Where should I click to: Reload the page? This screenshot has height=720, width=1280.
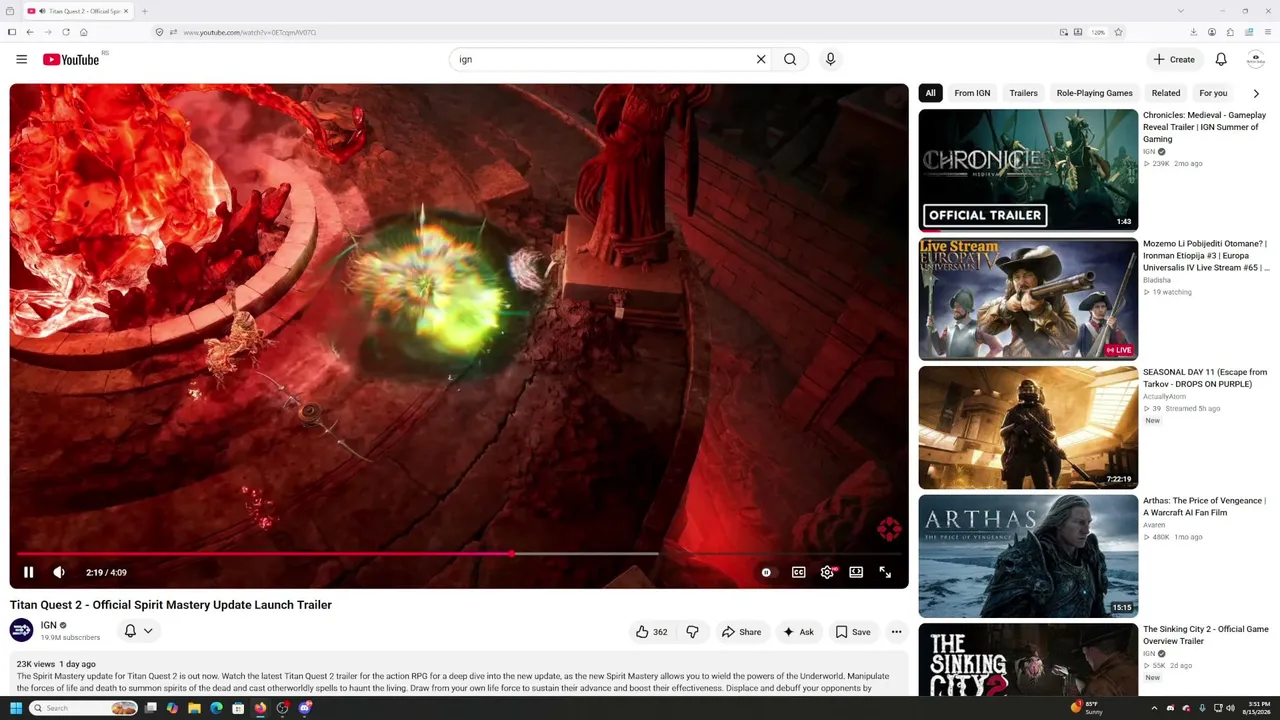pyautogui.click(x=66, y=32)
